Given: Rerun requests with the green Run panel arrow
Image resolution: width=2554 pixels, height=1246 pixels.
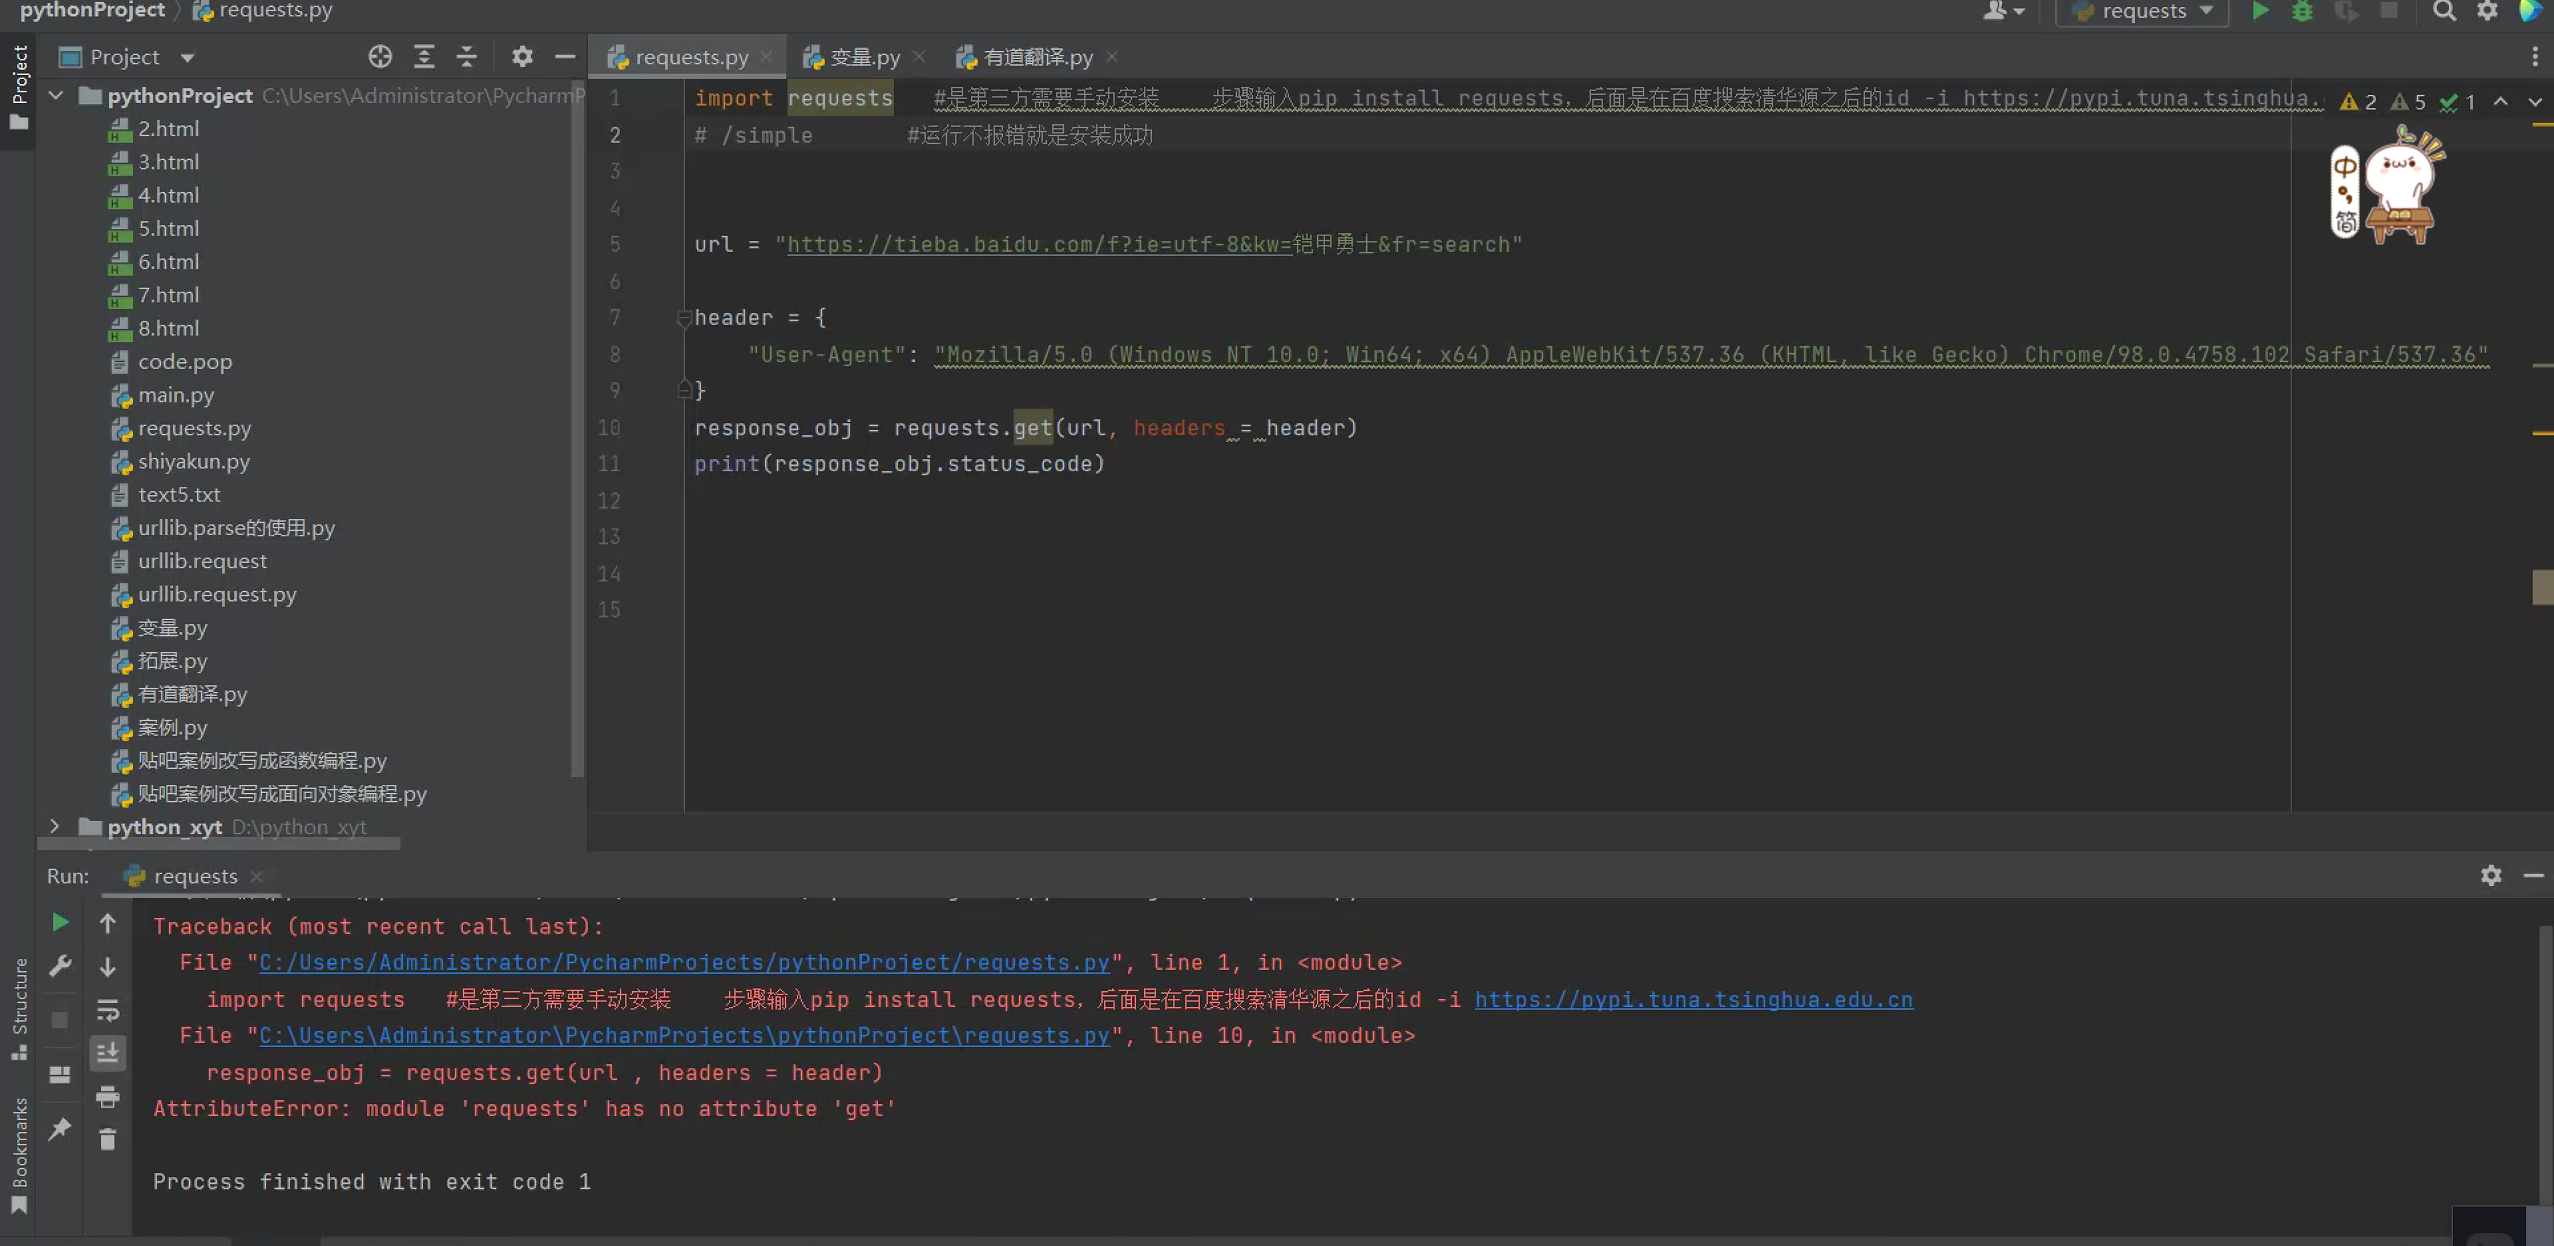Looking at the screenshot, I should (x=60, y=922).
